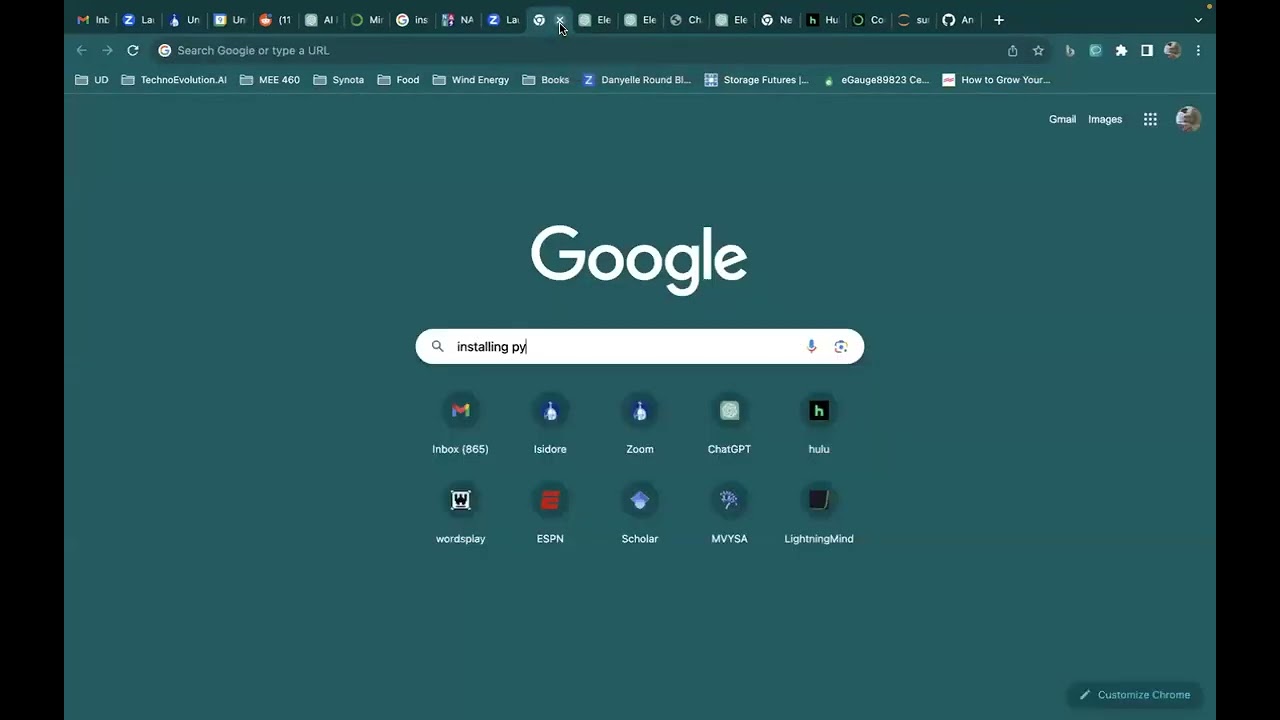Share this page via the address bar icon
The image size is (1280, 720).
(x=1013, y=50)
